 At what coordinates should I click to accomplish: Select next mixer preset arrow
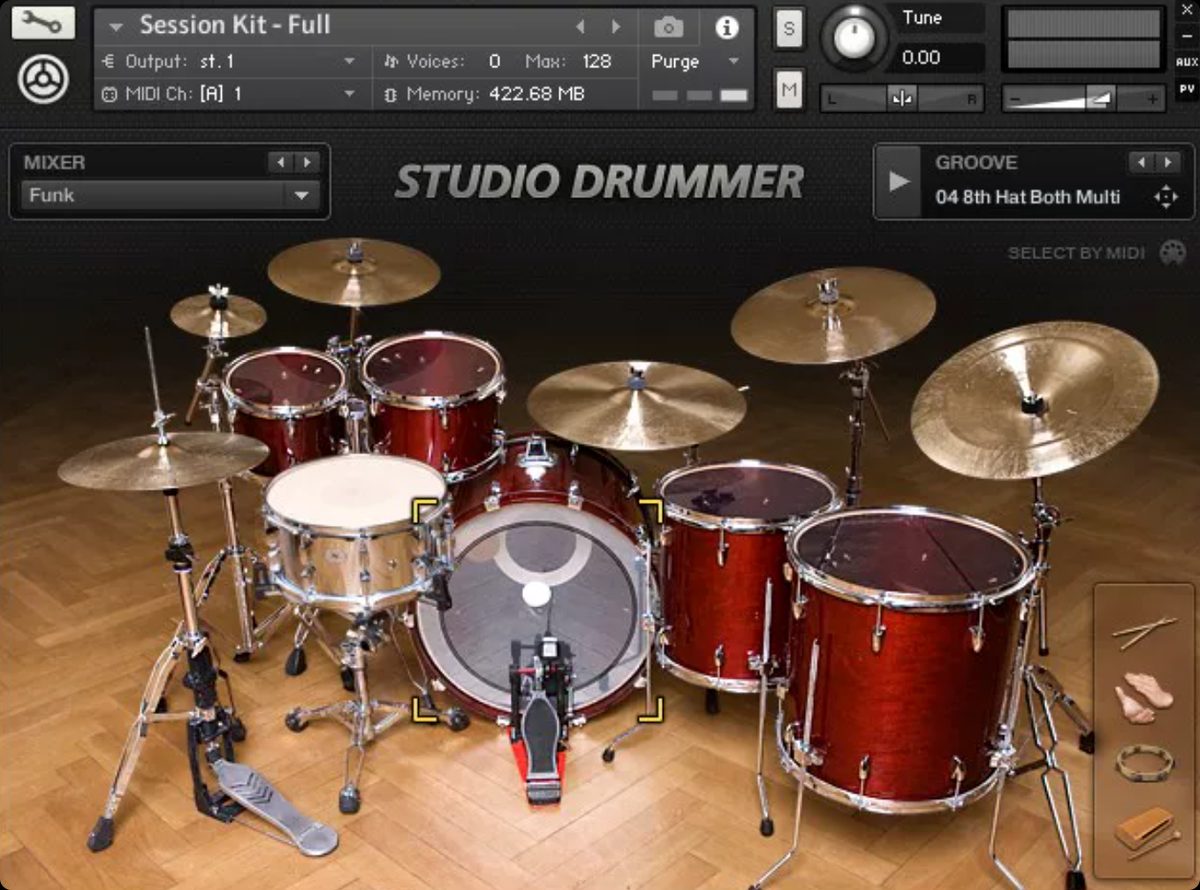[x=306, y=162]
